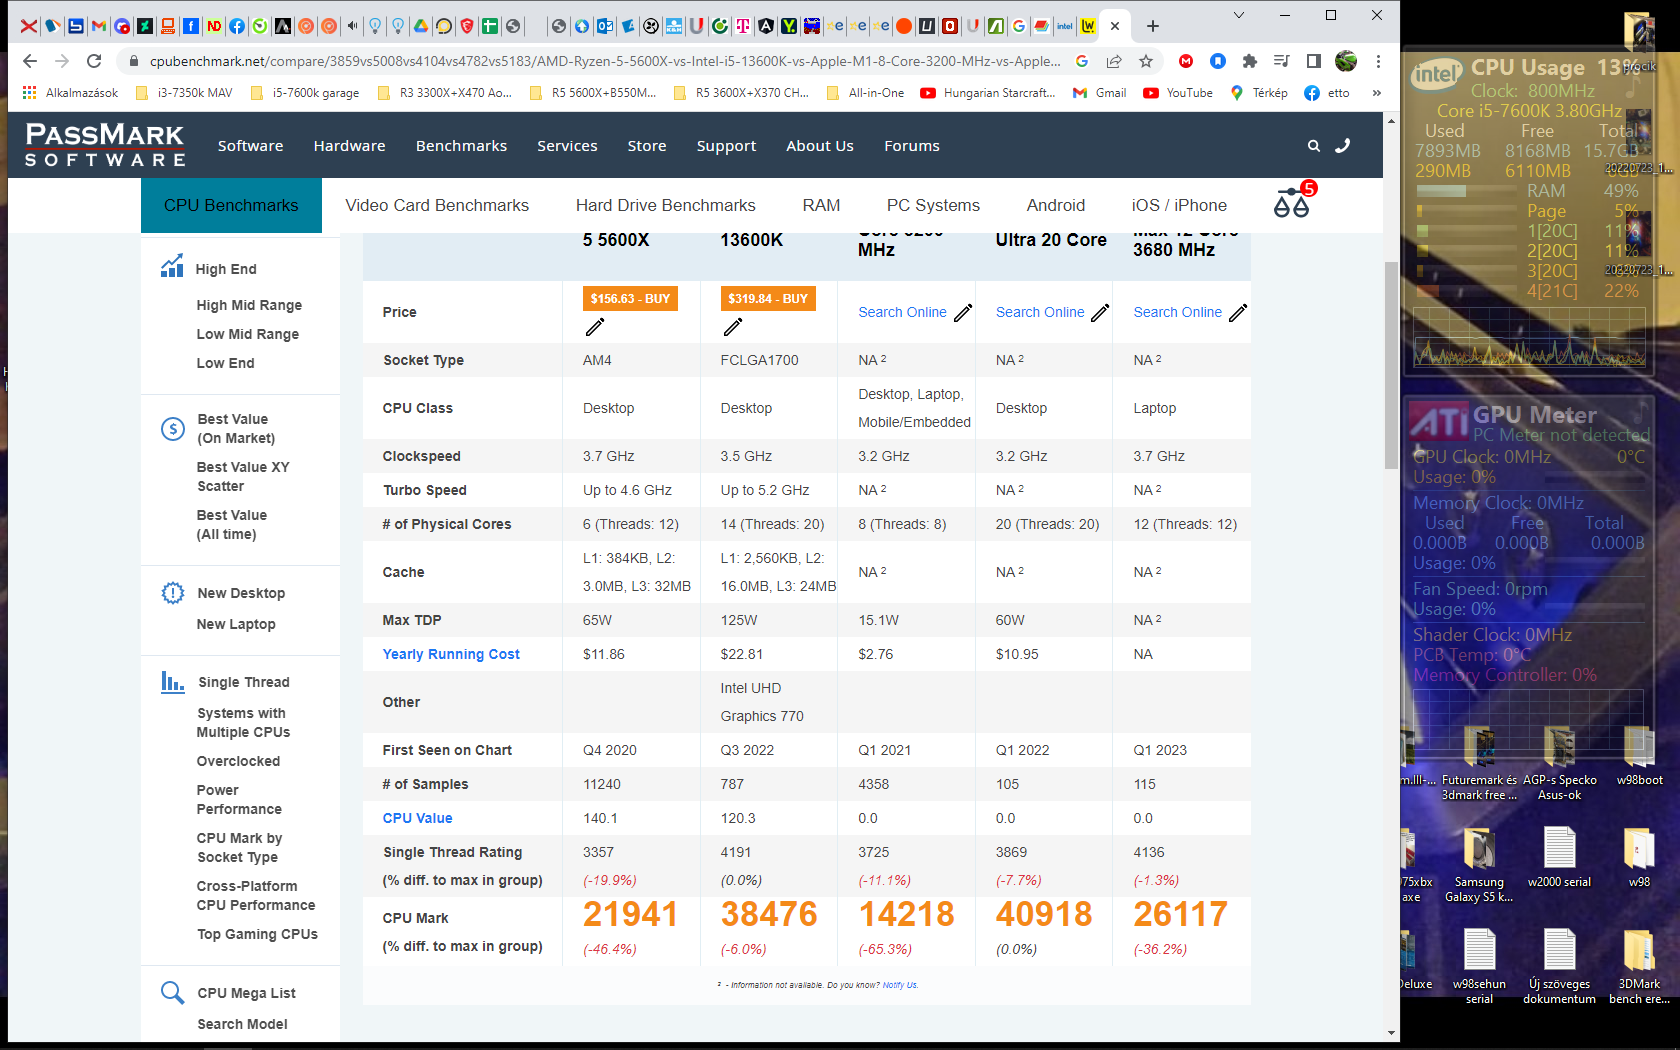
Task: Click the Google icon in the address bar
Action: click(x=1082, y=61)
